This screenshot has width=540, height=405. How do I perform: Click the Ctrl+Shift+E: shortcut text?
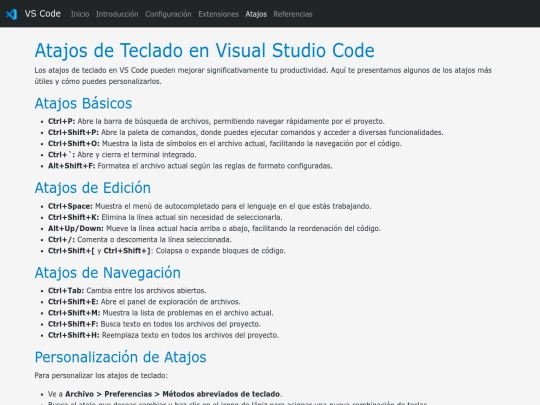click(73, 302)
